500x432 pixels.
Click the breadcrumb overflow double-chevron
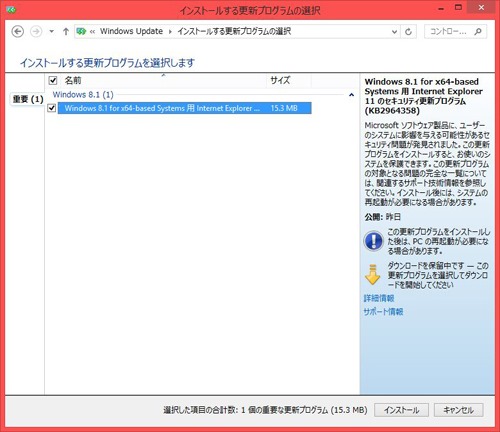[92, 32]
